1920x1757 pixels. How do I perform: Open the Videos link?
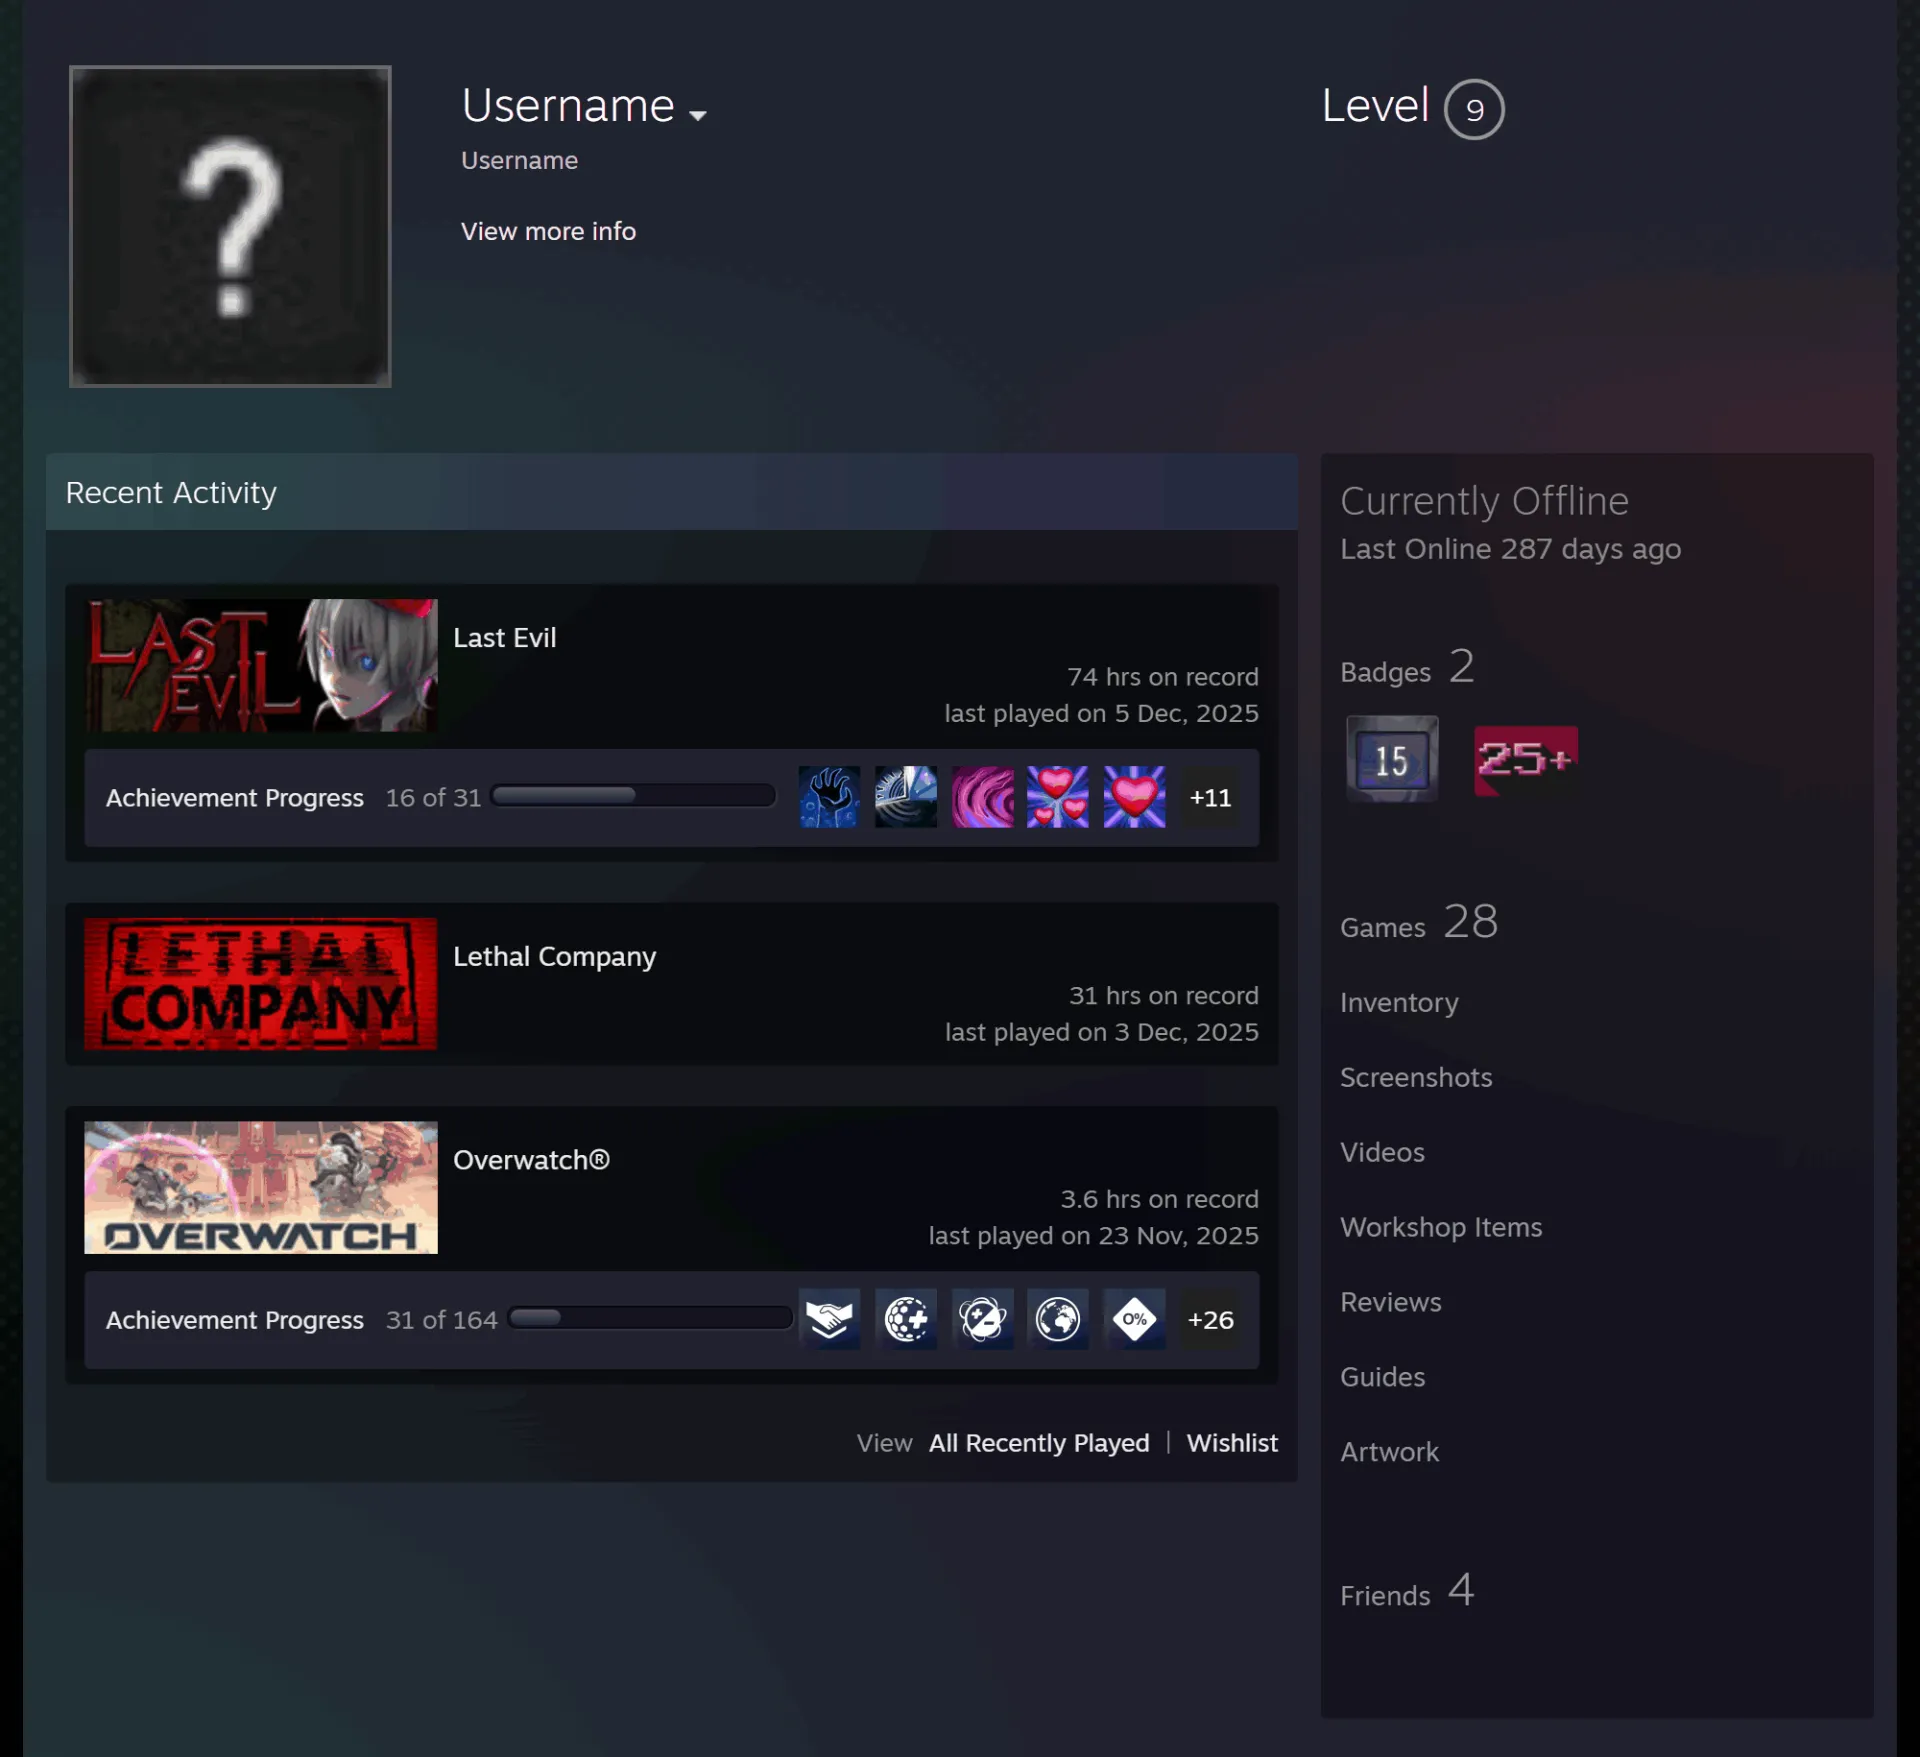[x=1382, y=1152]
